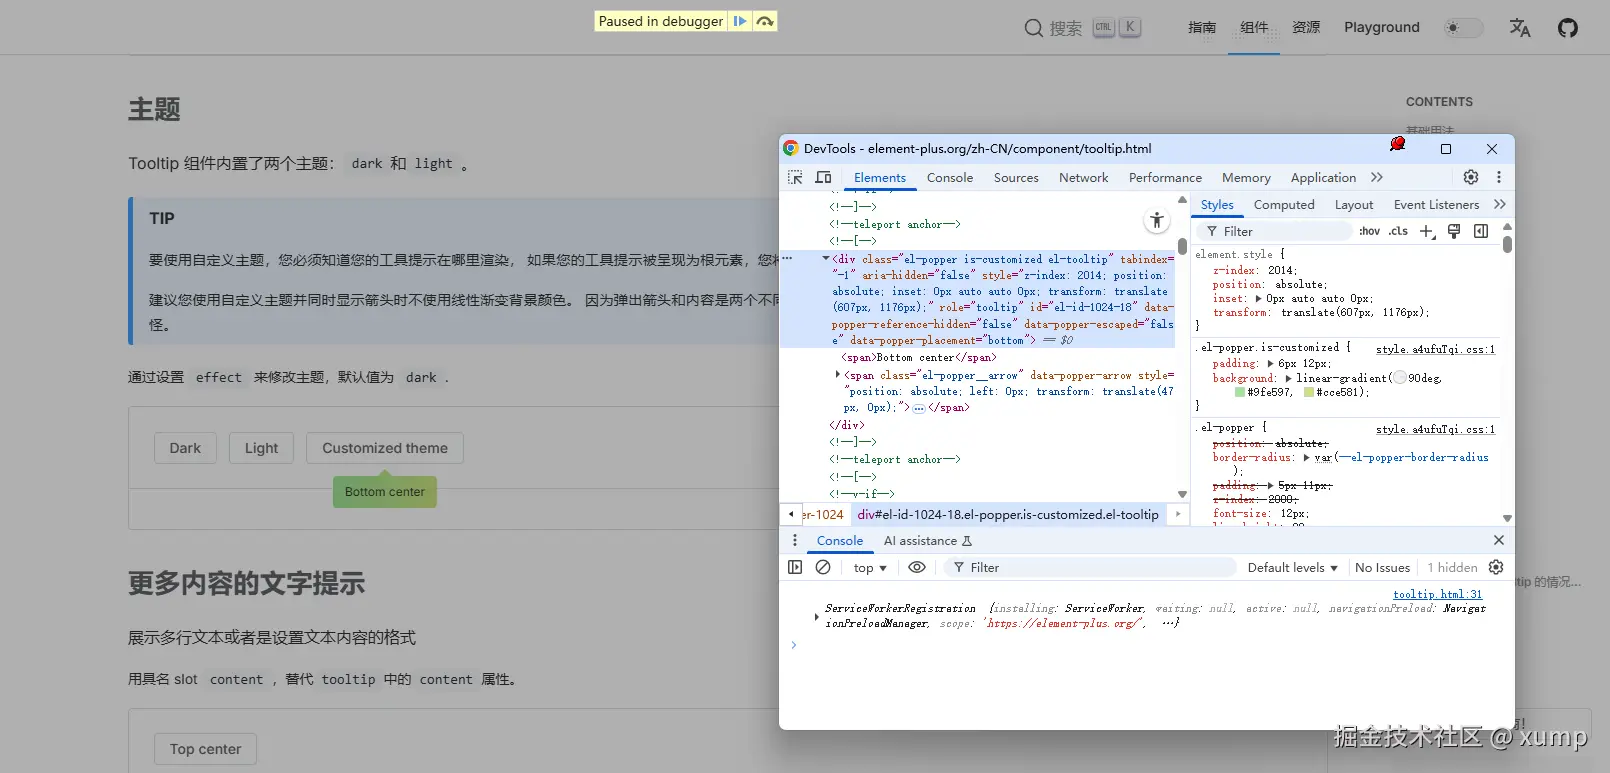Open the Computed styles tab
This screenshot has width=1610, height=773.
click(1284, 205)
